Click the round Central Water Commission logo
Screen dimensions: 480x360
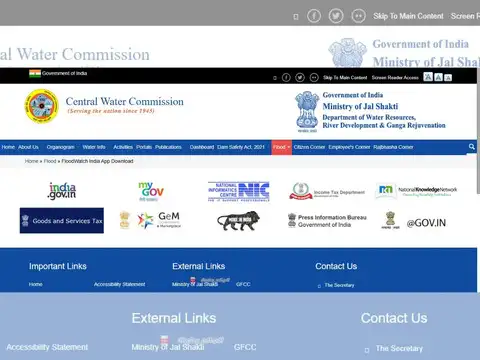(41, 106)
